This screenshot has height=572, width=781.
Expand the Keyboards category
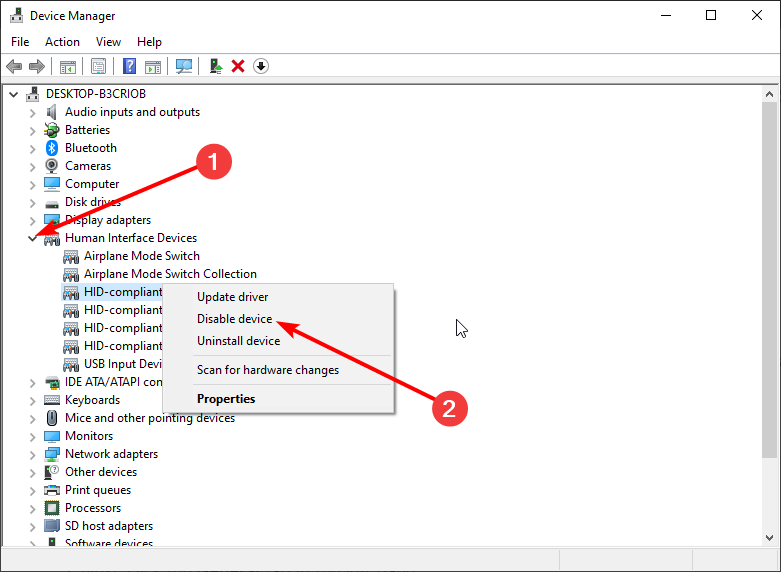[32, 401]
